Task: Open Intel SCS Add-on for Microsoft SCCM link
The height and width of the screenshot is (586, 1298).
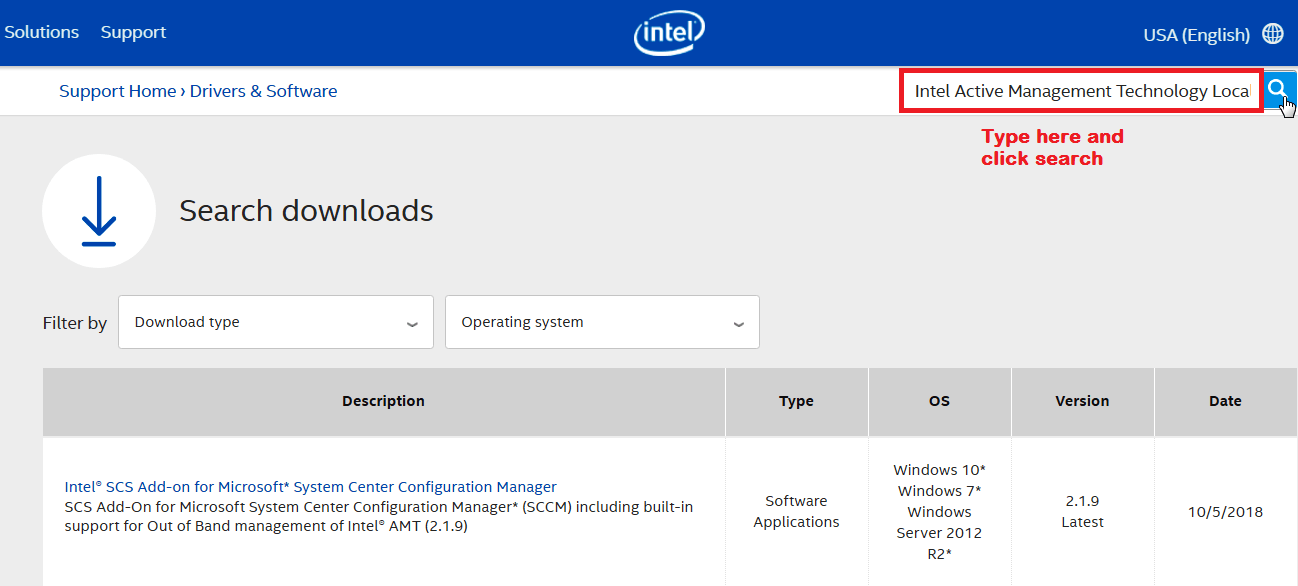Action: [310, 487]
